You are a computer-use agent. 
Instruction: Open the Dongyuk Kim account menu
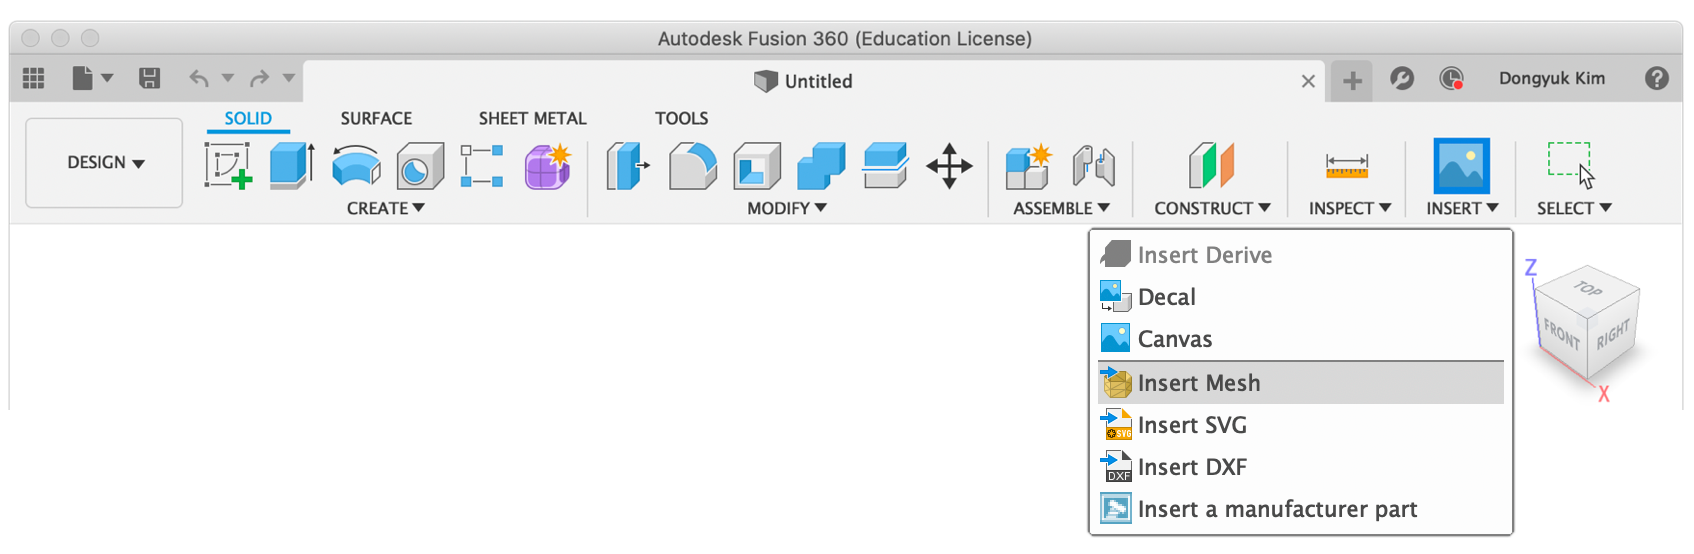click(x=1552, y=78)
